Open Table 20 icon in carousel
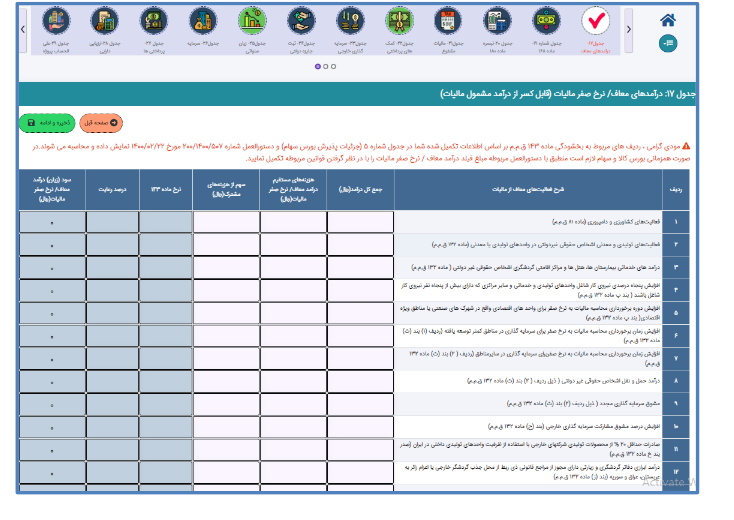Image resolution: width=734 pixels, height=520 pixels. point(497,22)
